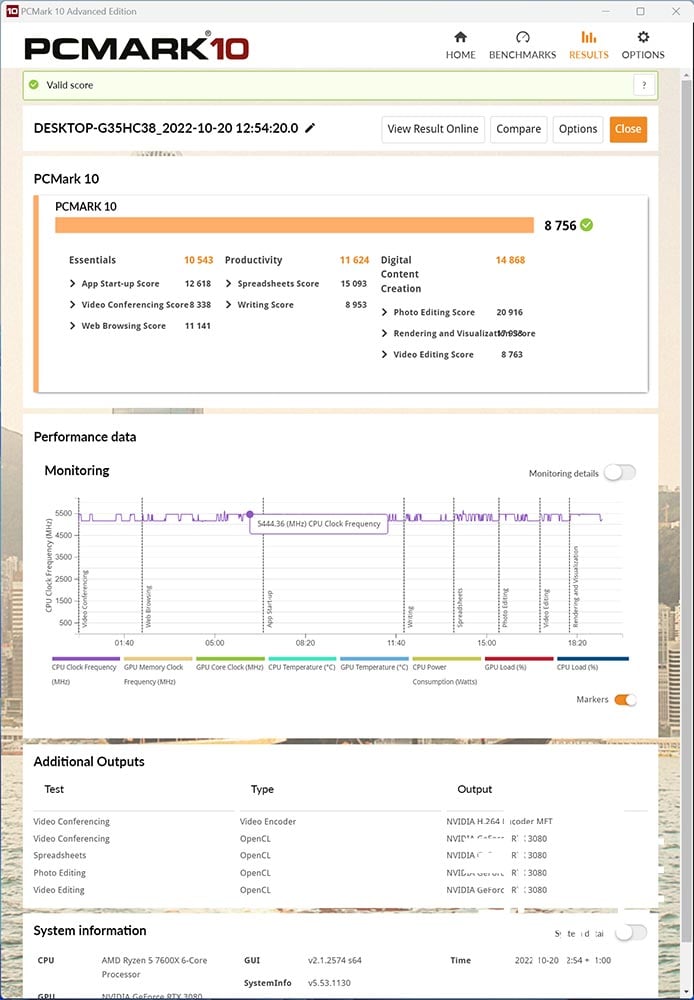The height and width of the screenshot is (1000, 694).
Task: Click the AMD Ryzen 5 7600X CPU text
Action: point(154,967)
